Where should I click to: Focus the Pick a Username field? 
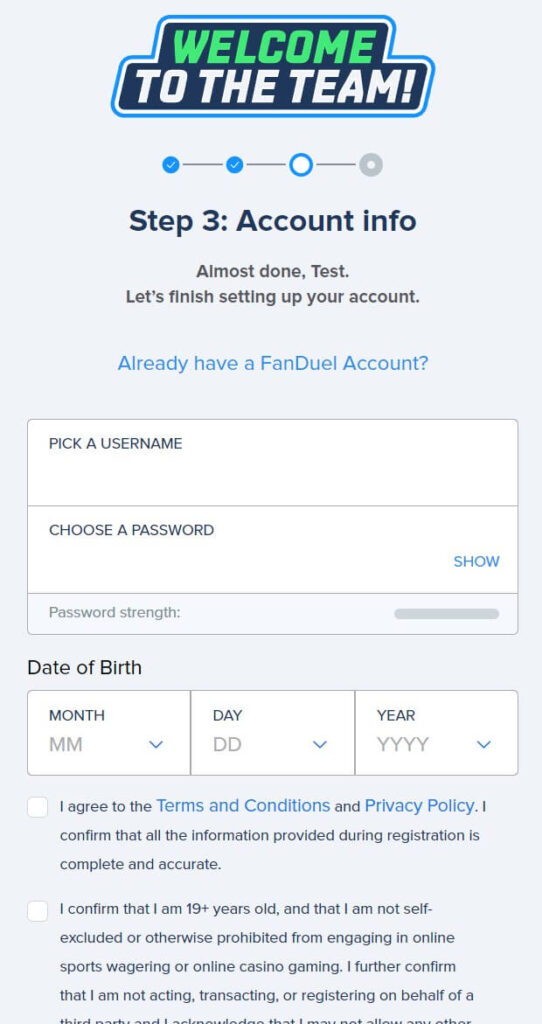(273, 462)
